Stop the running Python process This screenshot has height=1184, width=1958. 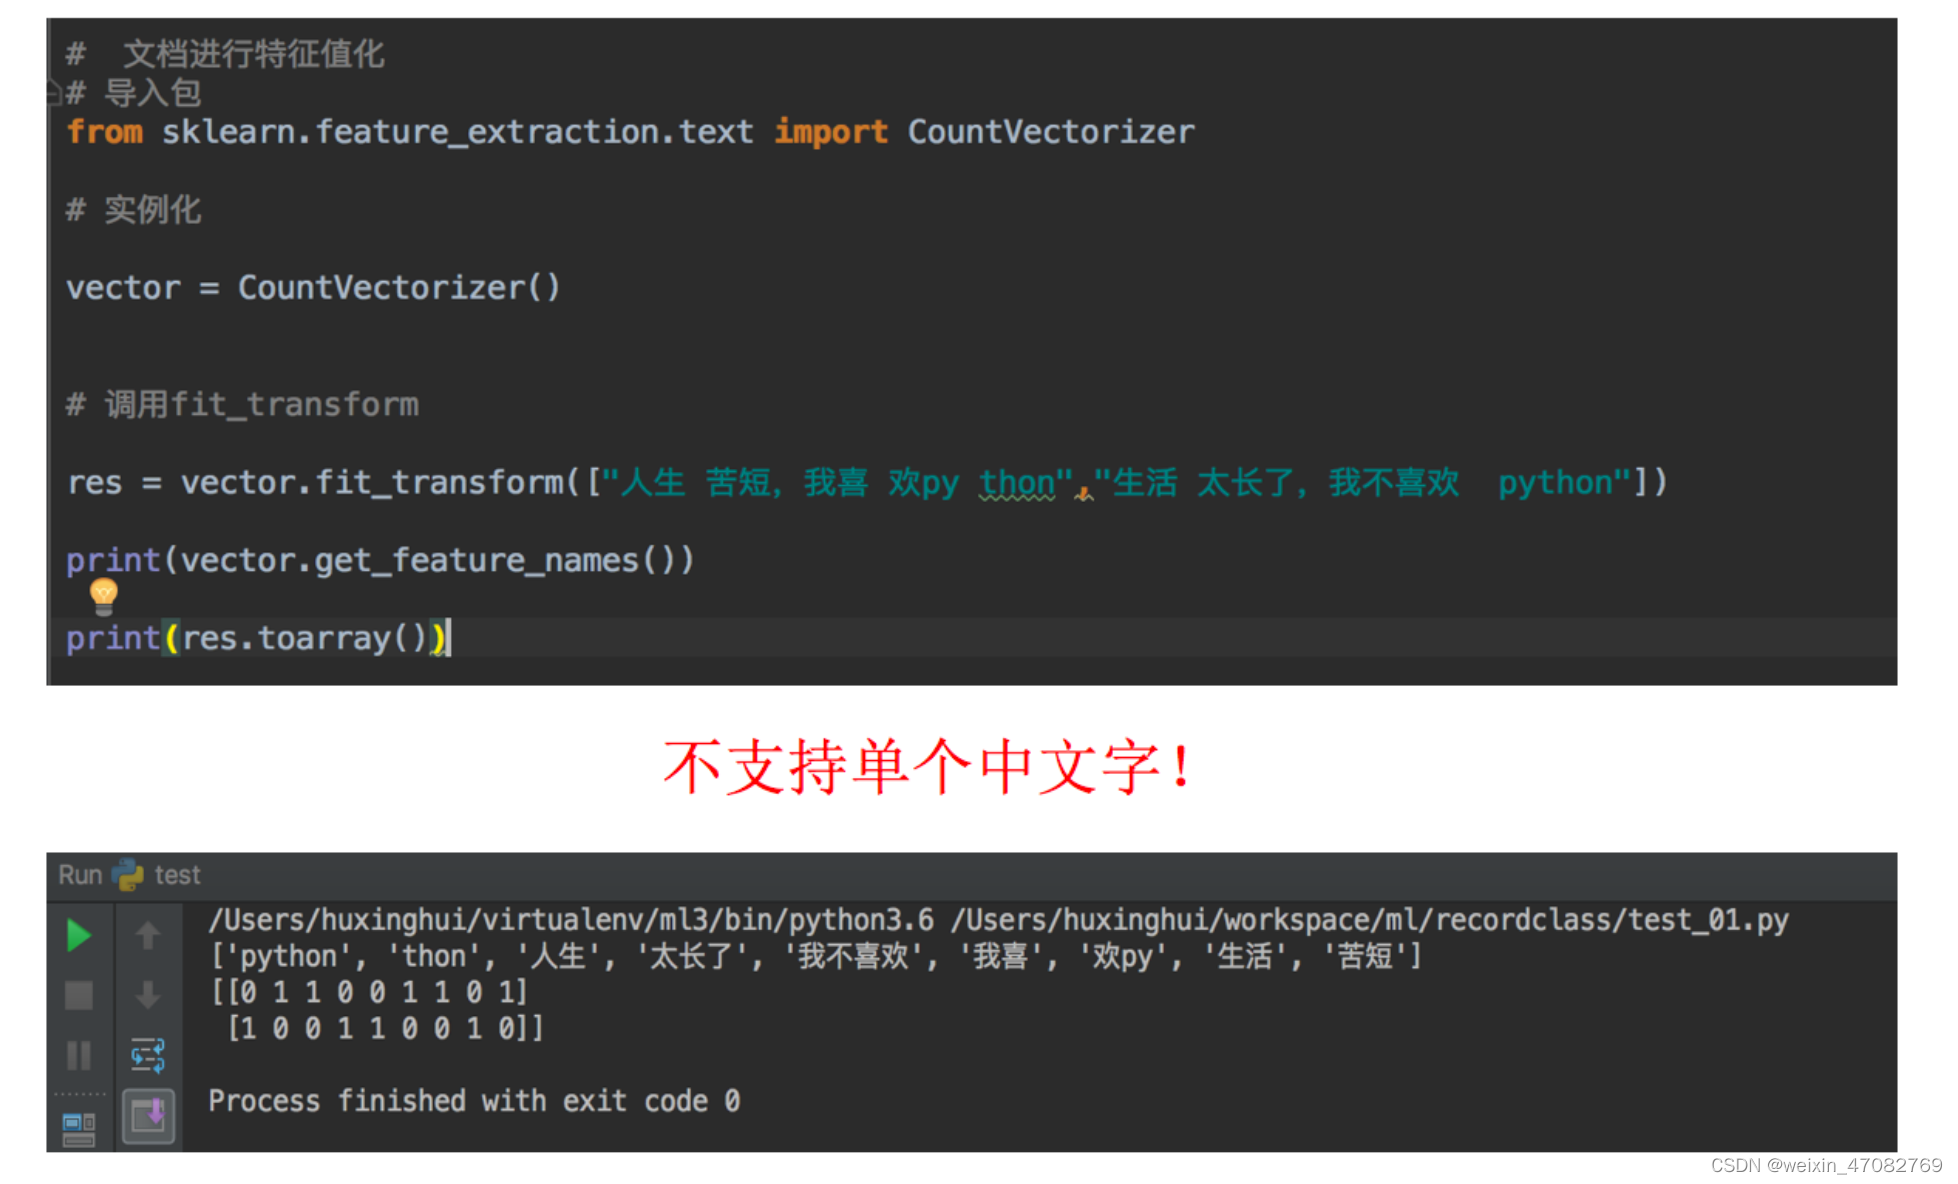tap(80, 995)
